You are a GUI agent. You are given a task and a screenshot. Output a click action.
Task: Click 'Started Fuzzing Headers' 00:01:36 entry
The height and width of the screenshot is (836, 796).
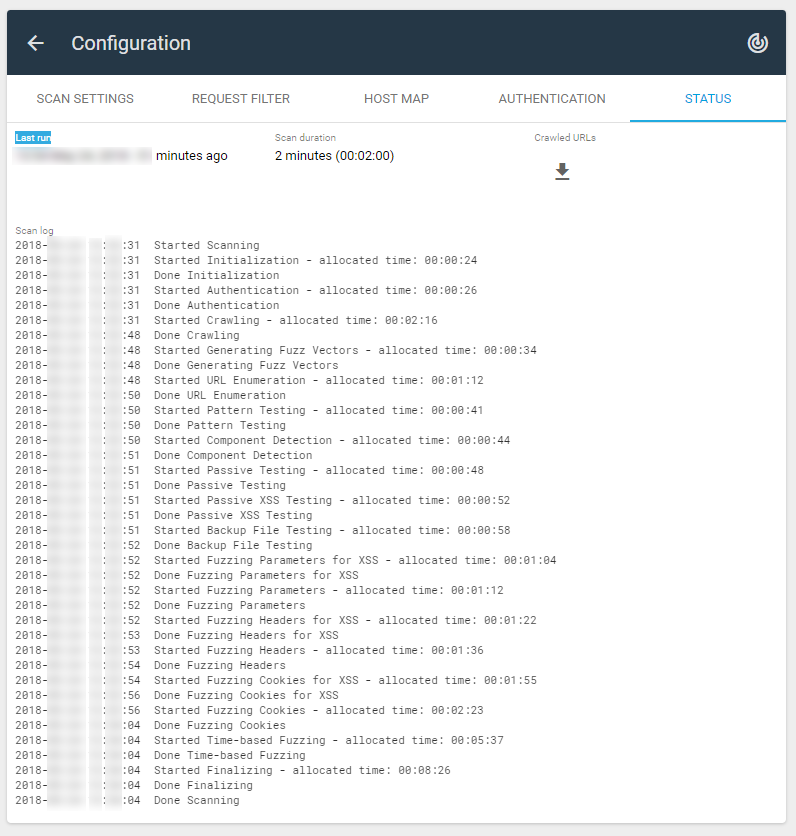[318, 650]
